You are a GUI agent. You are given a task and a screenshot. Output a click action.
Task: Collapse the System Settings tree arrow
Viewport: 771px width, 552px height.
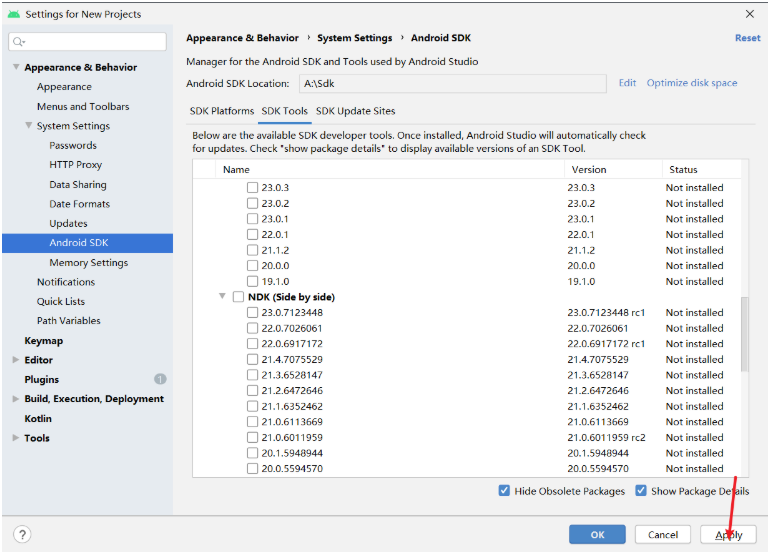coord(29,125)
